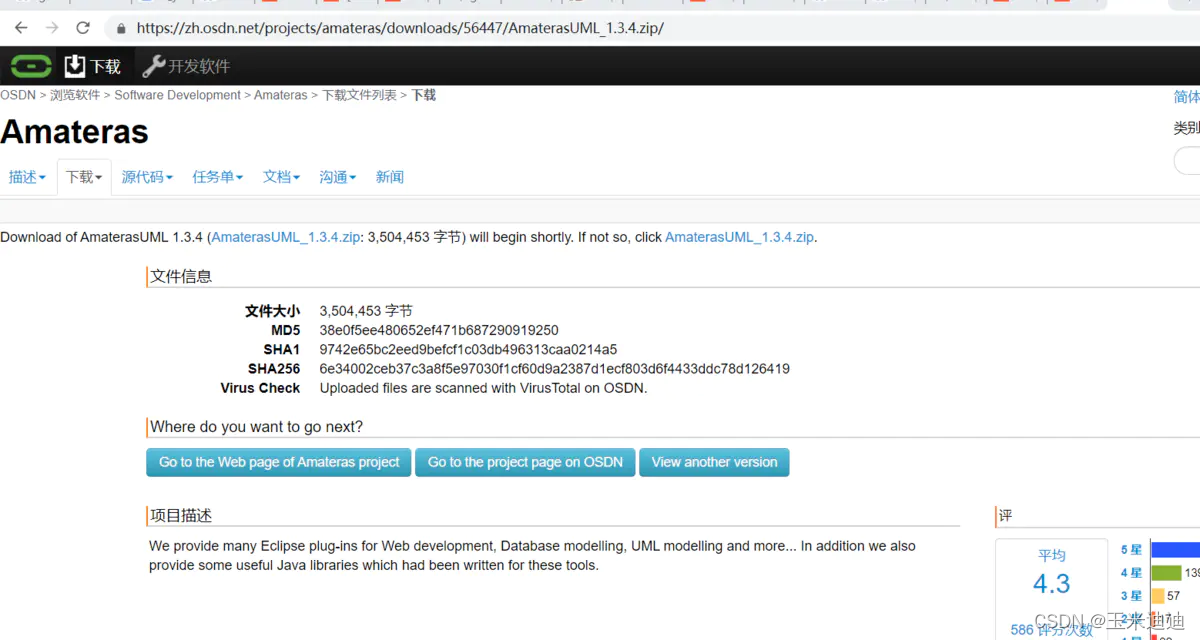
Task: Expand the 任务单 dropdown
Action: tap(218, 177)
